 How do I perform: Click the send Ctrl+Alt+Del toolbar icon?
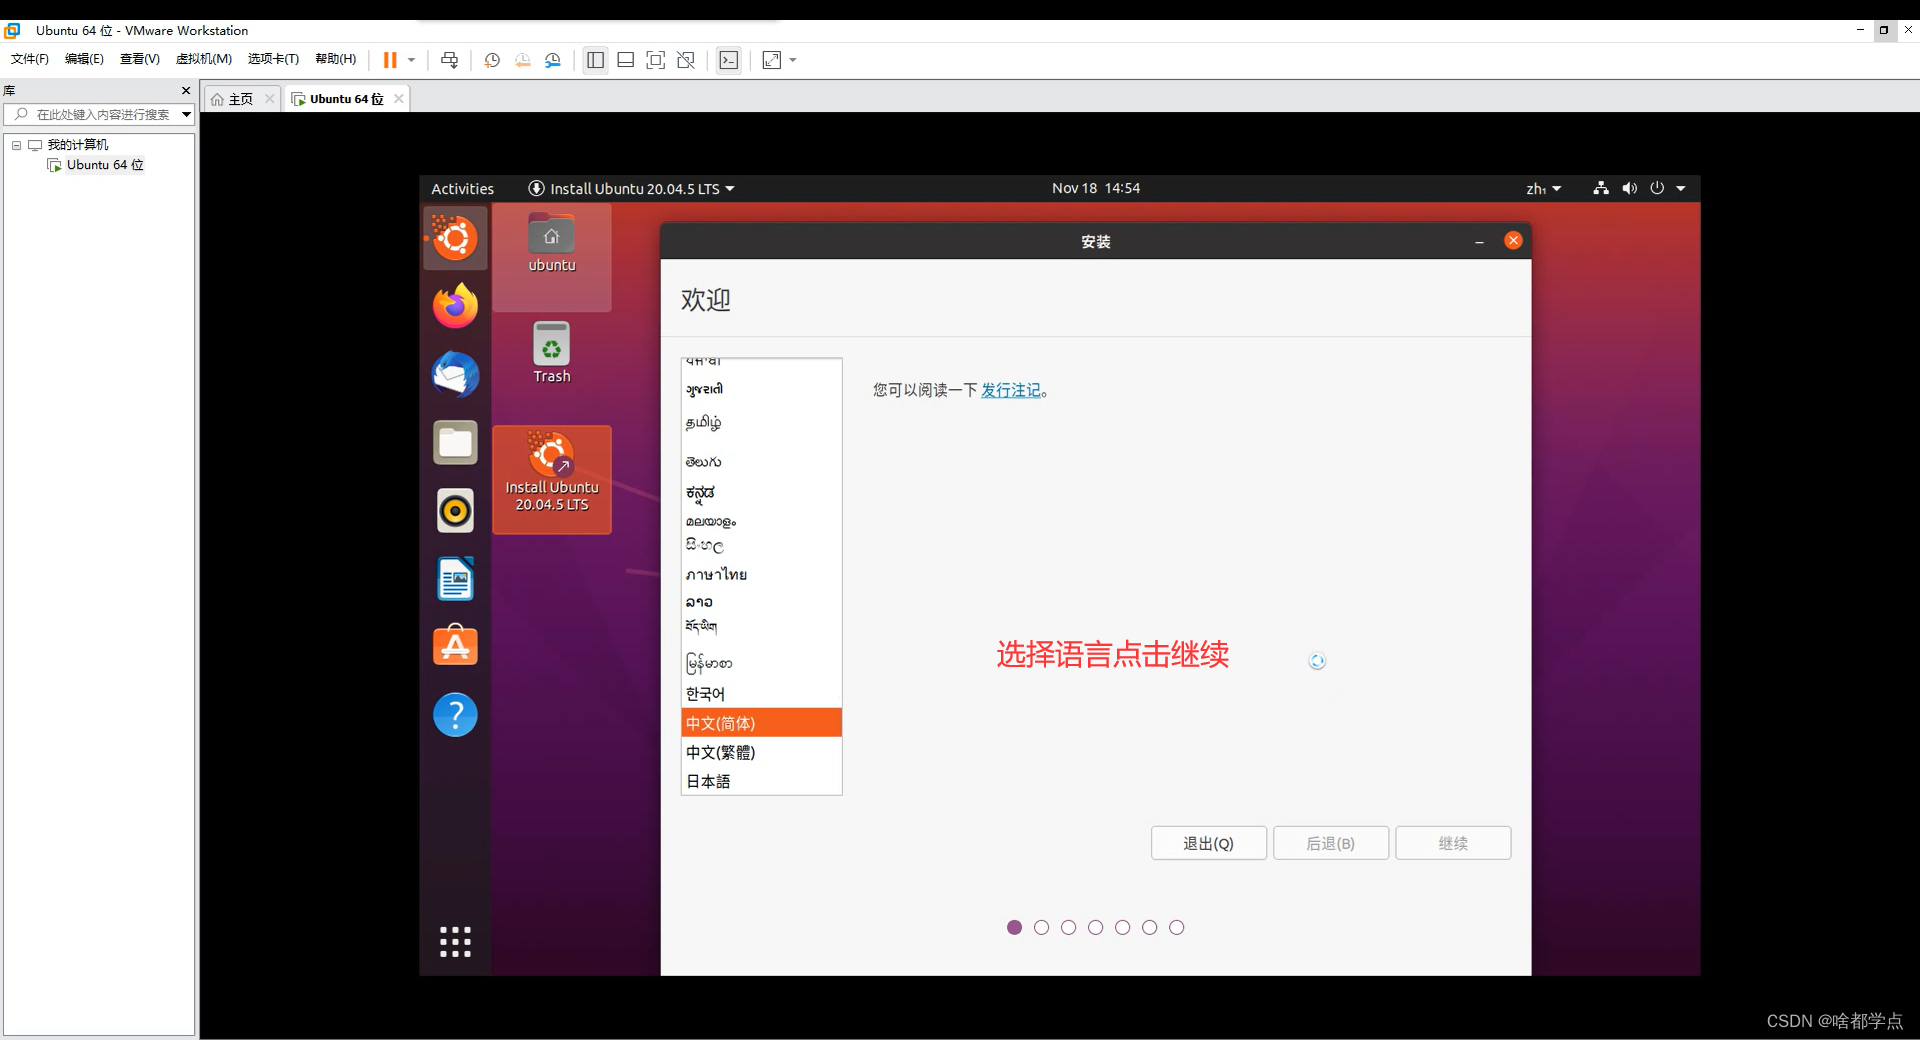coord(450,60)
